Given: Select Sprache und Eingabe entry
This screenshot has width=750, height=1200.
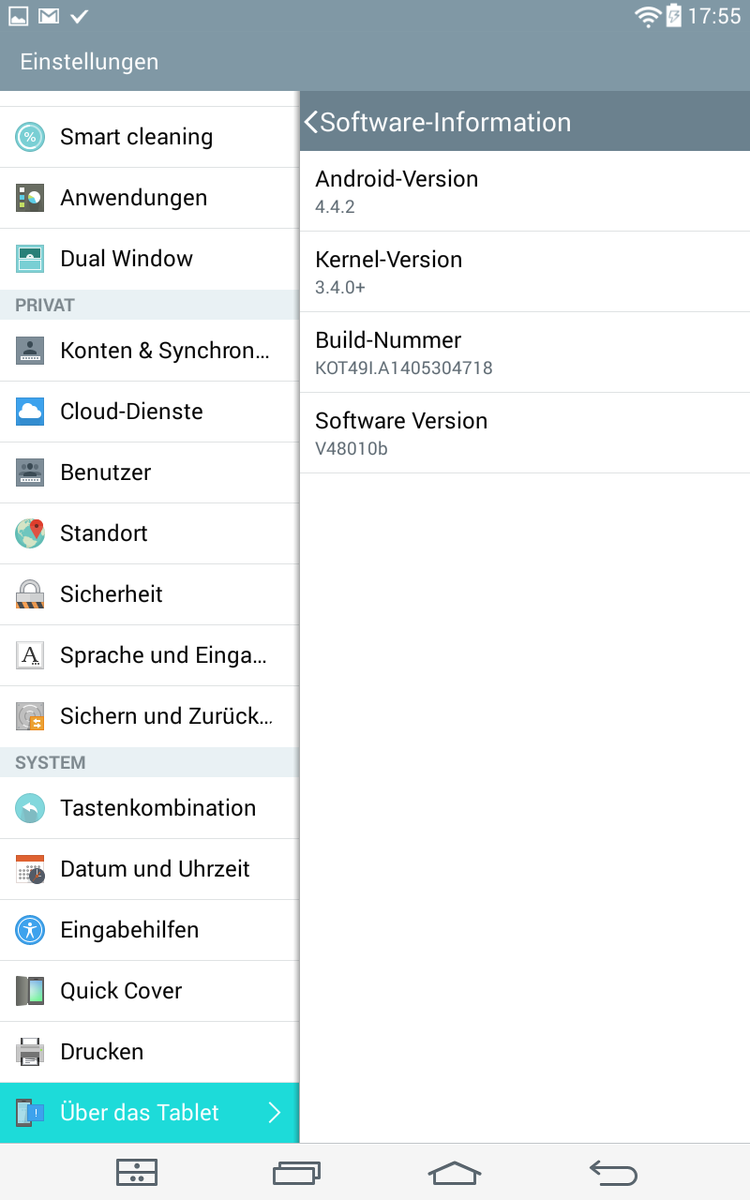Looking at the screenshot, I should coord(163,655).
